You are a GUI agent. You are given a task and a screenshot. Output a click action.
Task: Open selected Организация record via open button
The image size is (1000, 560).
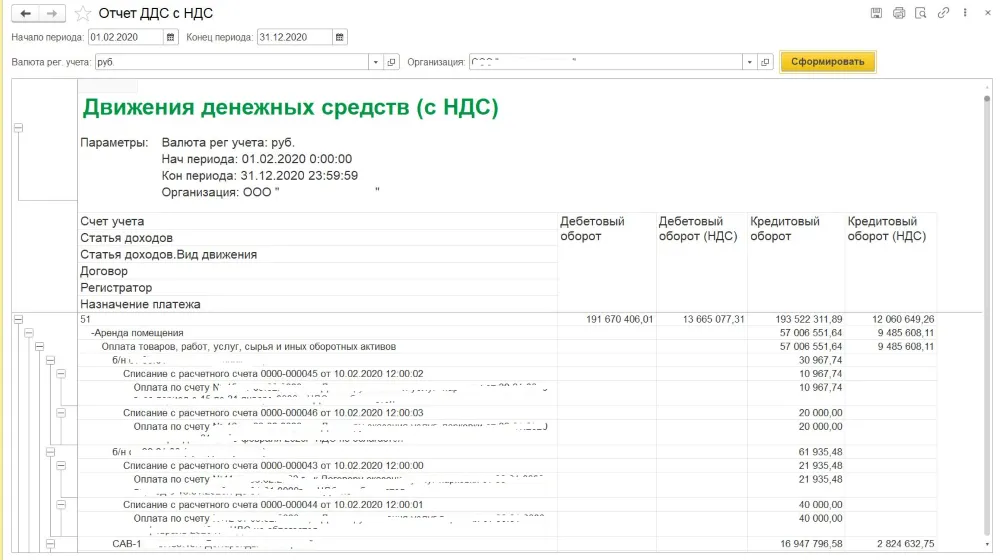[x=765, y=62]
